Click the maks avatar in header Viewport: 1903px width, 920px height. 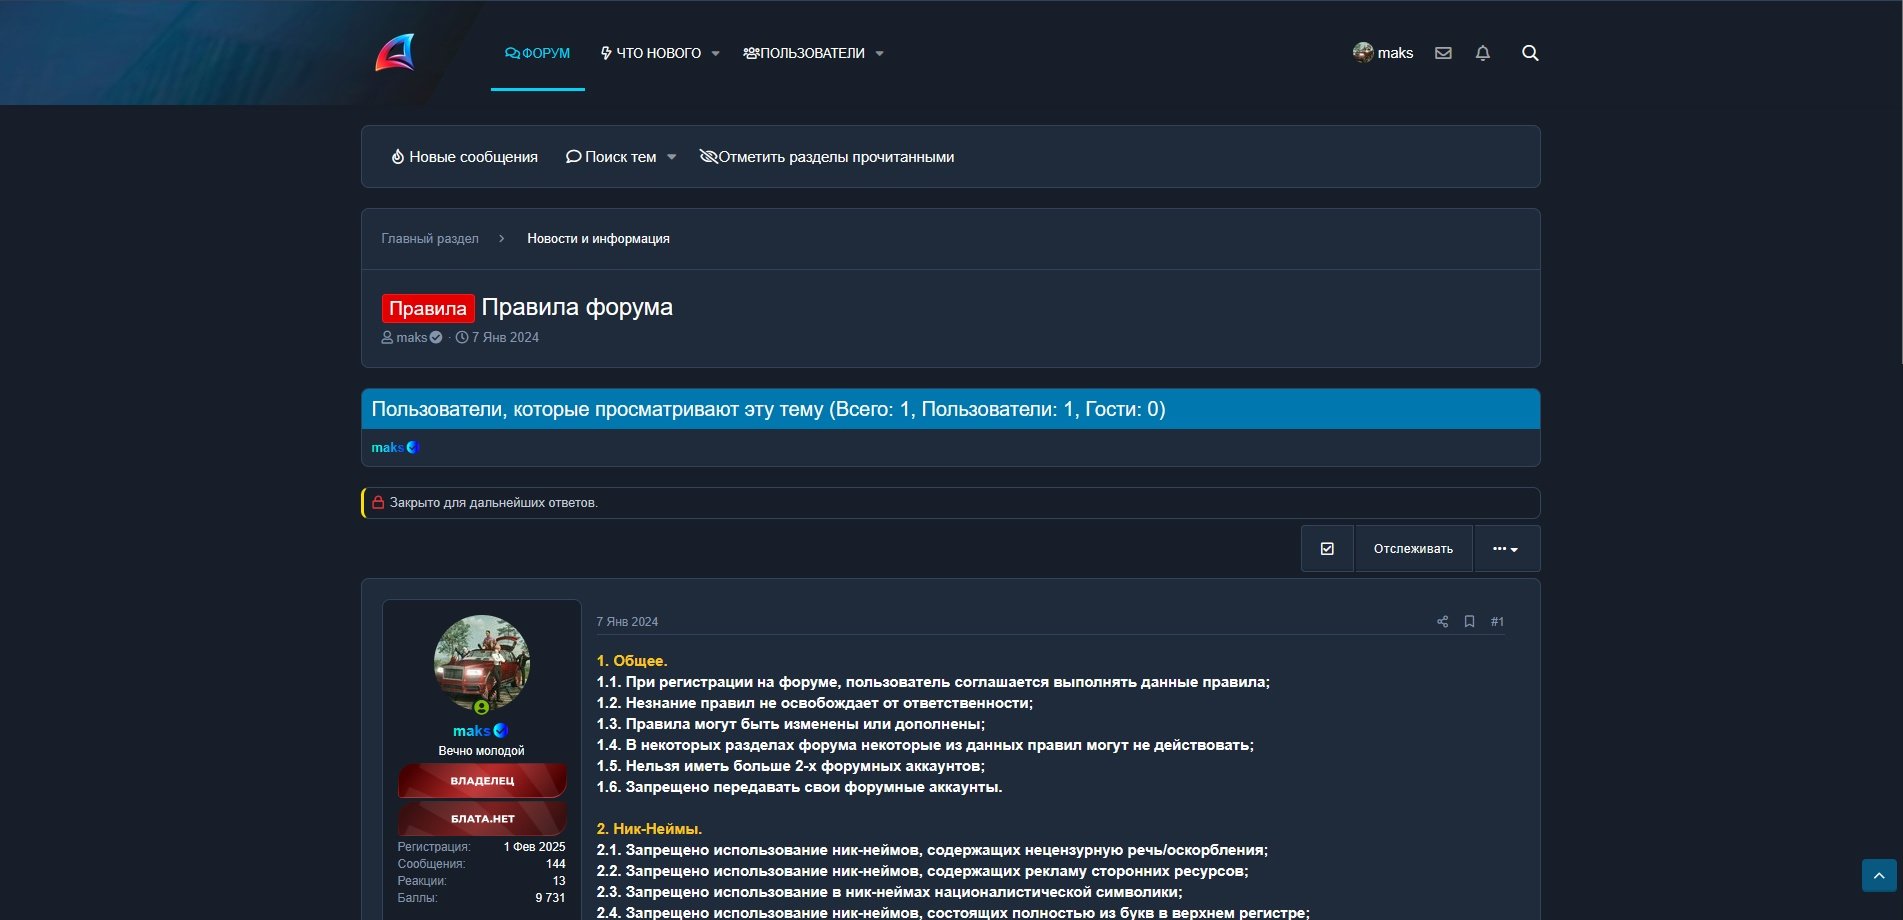[x=1362, y=53]
